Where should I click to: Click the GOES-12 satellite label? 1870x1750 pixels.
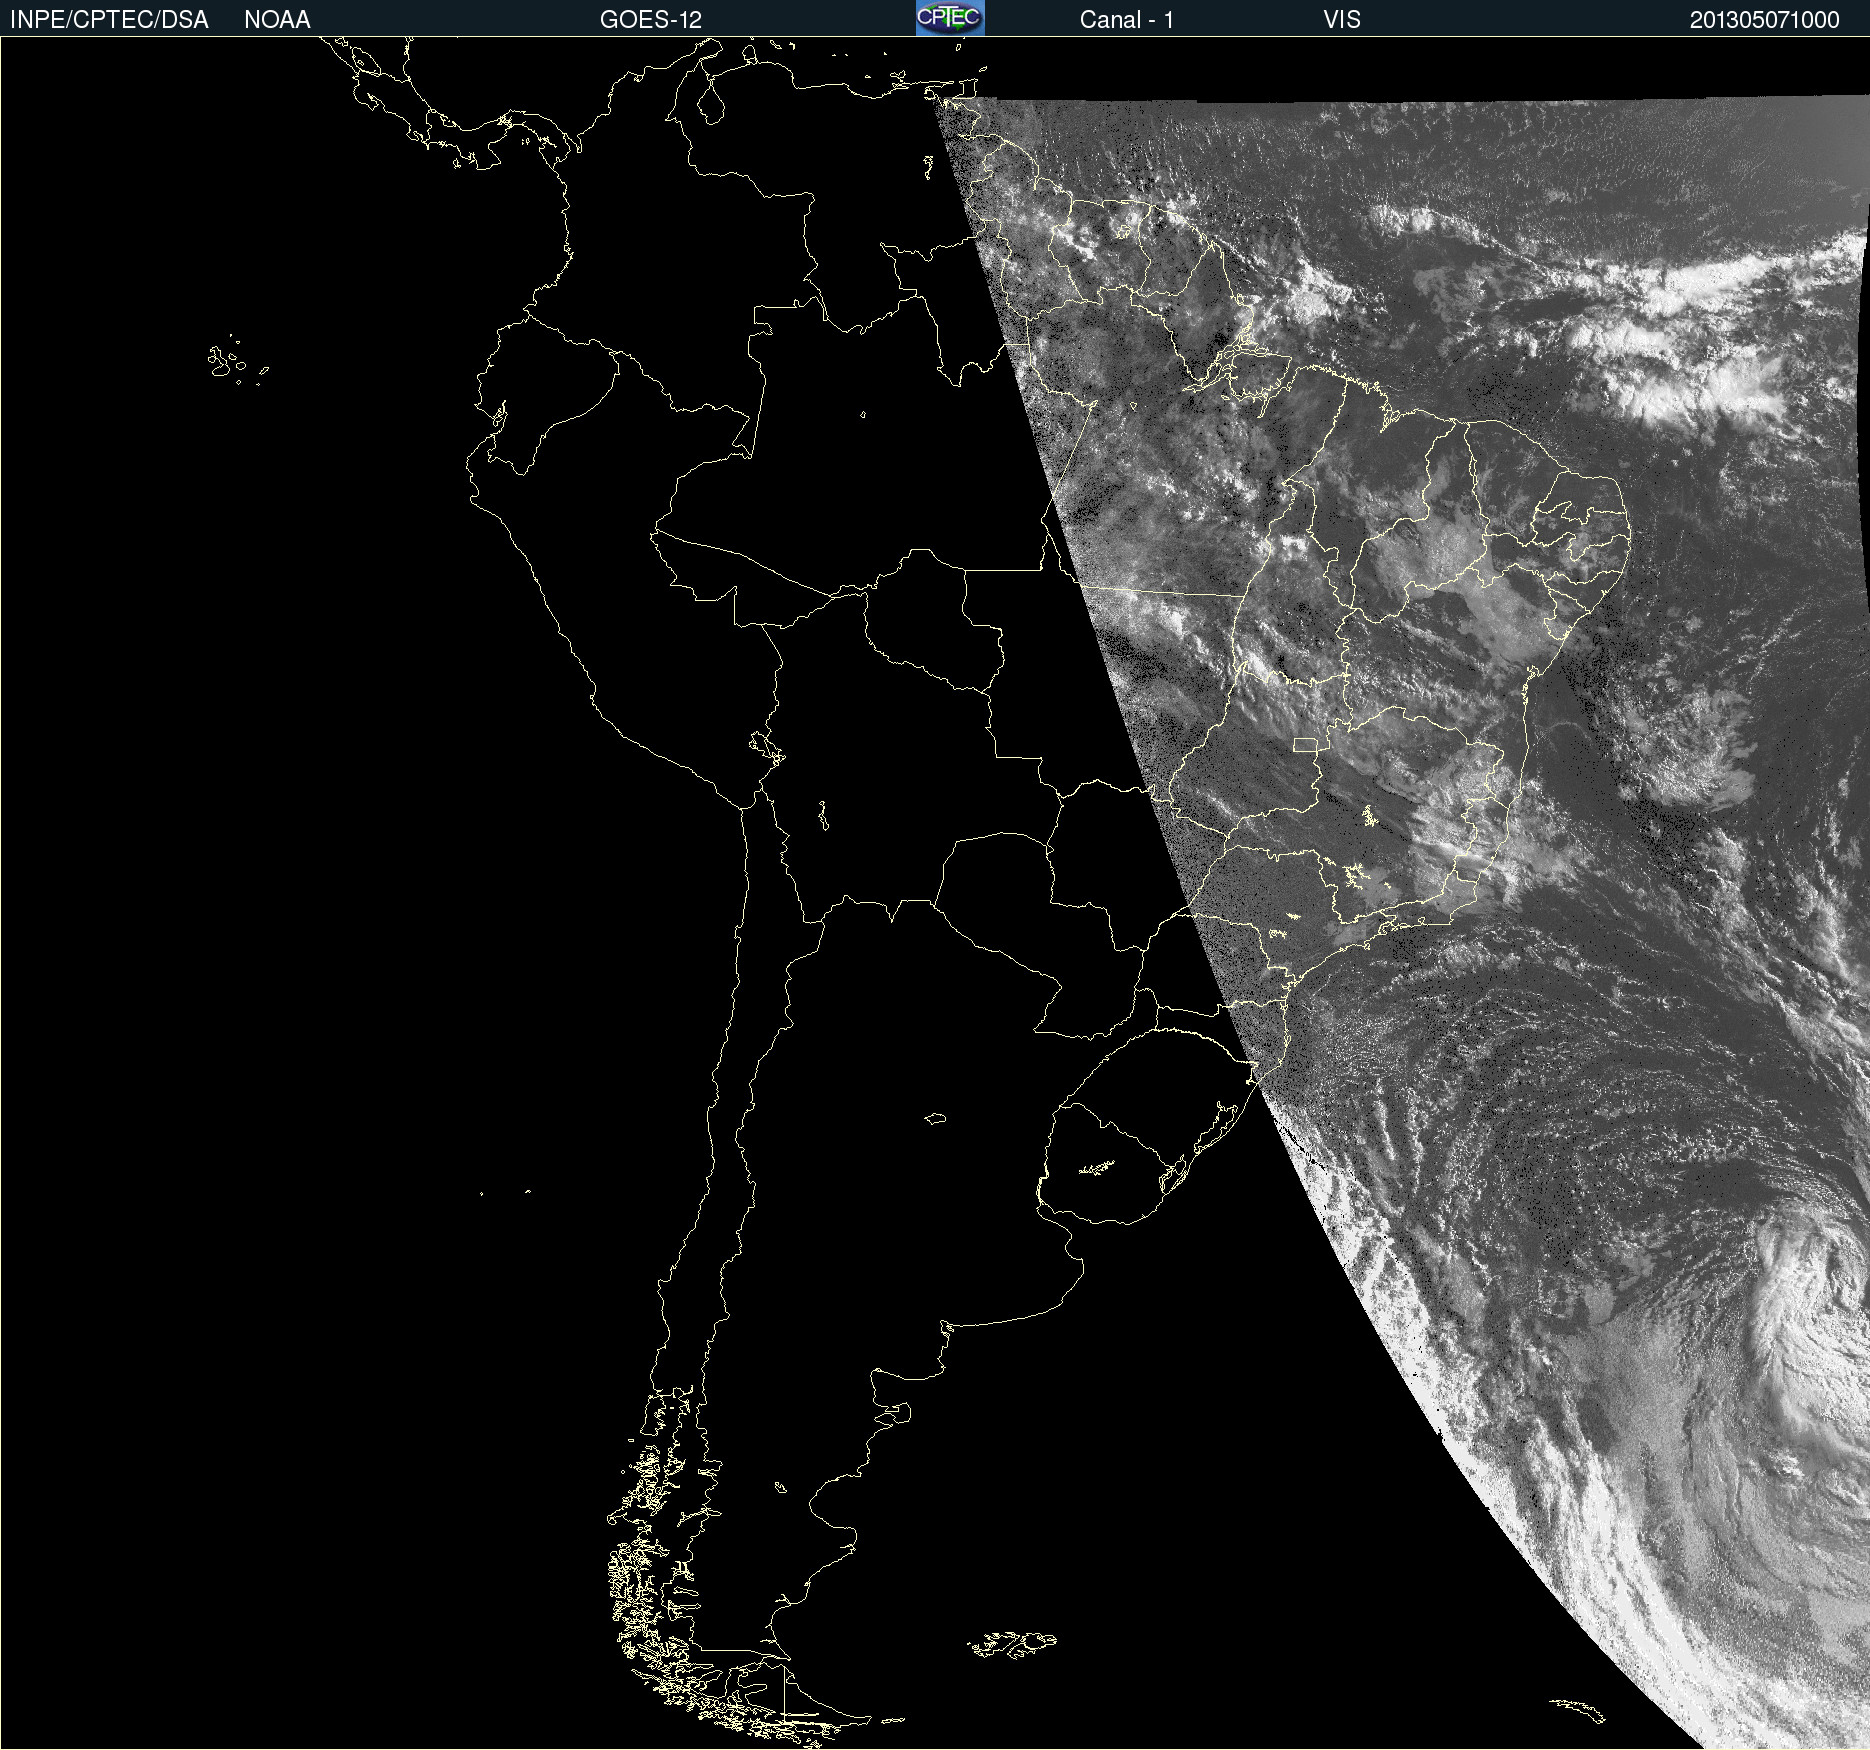pos(651,20)
